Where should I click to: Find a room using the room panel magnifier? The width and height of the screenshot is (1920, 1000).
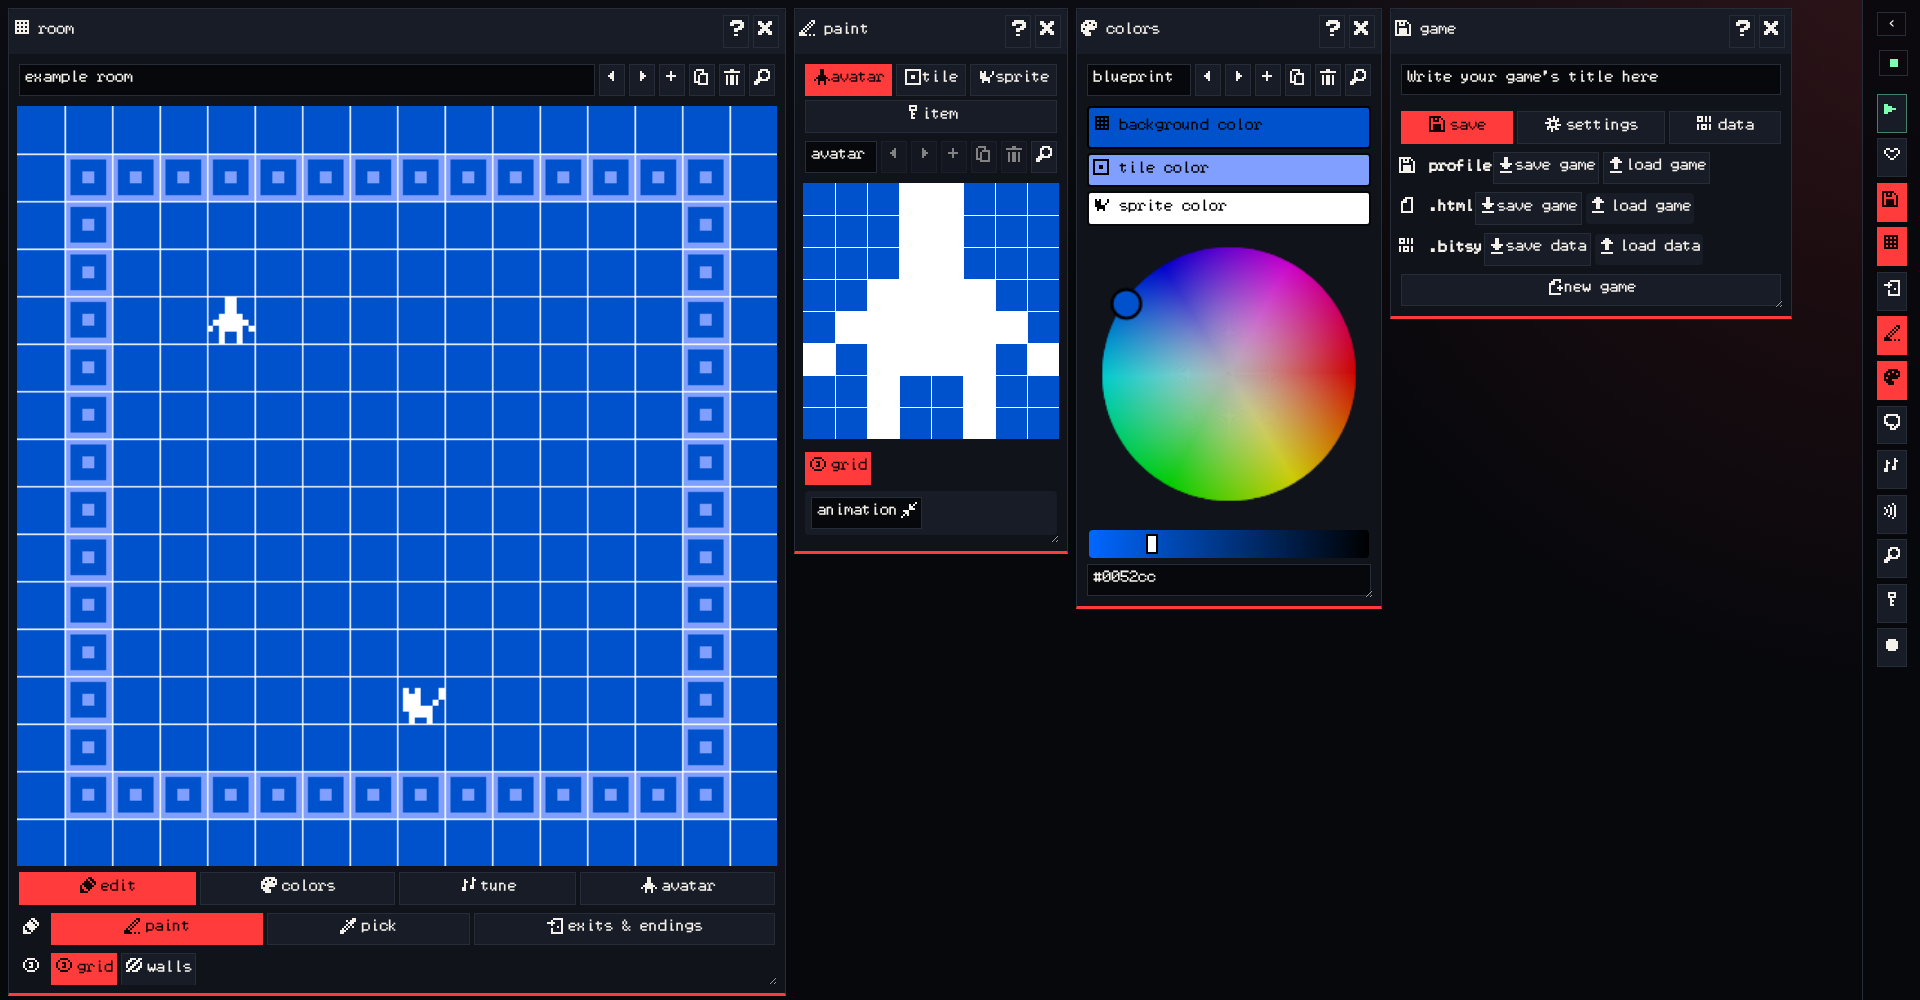pyautogui.click(x=762, y=78)
